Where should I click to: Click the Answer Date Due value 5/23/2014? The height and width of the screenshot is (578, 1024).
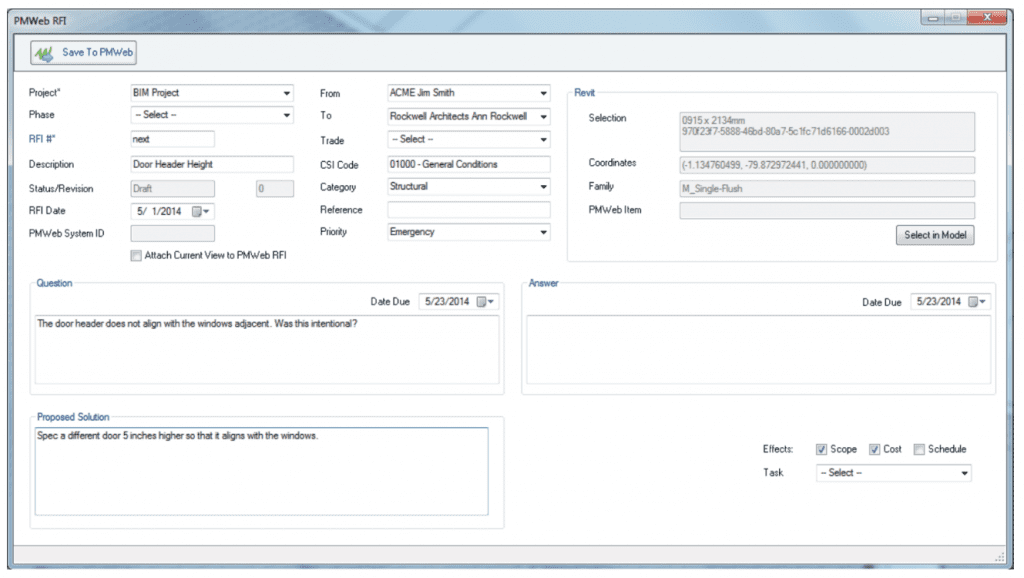coord(939,302)
